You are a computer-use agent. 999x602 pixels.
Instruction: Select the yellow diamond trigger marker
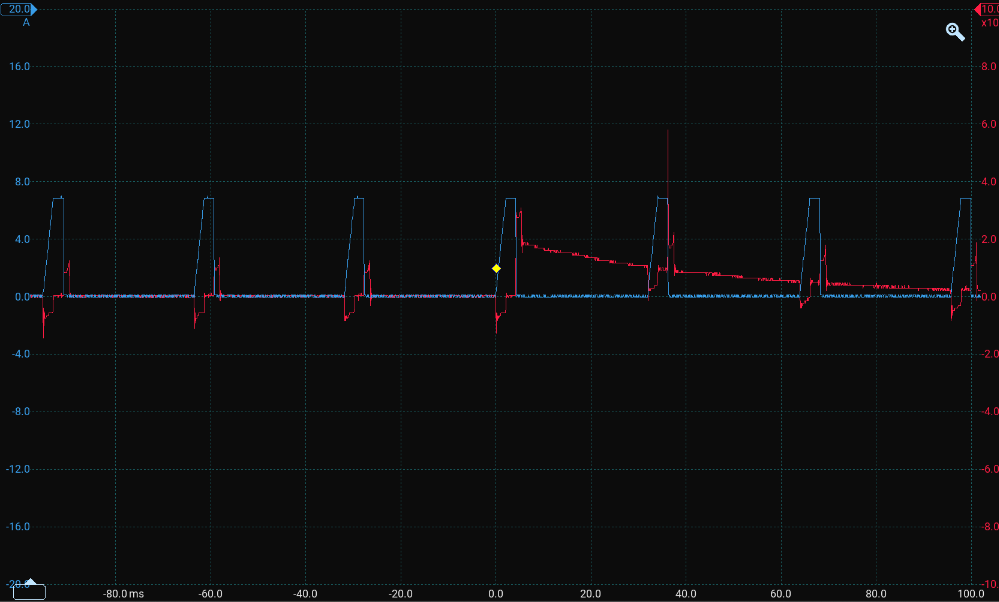tap(496, 268)
